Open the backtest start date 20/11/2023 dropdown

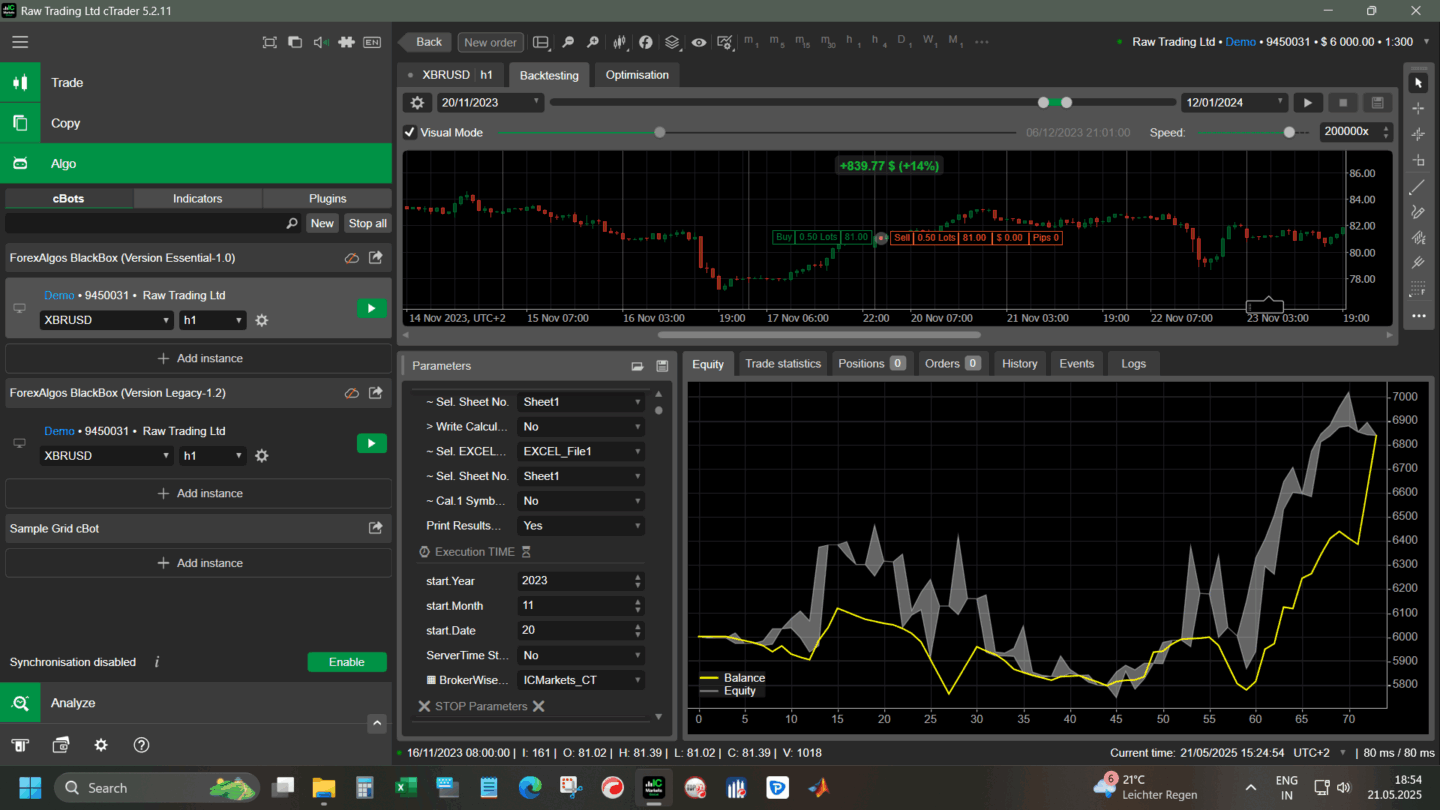(490, 103)
